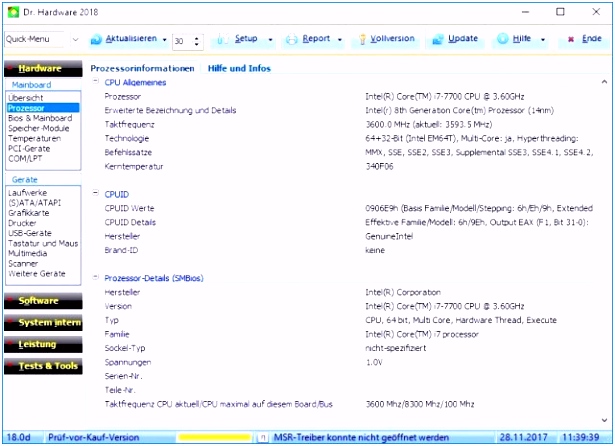Open the Software category
This screenshot has width=615, height=446.
[x=43, y=301]
